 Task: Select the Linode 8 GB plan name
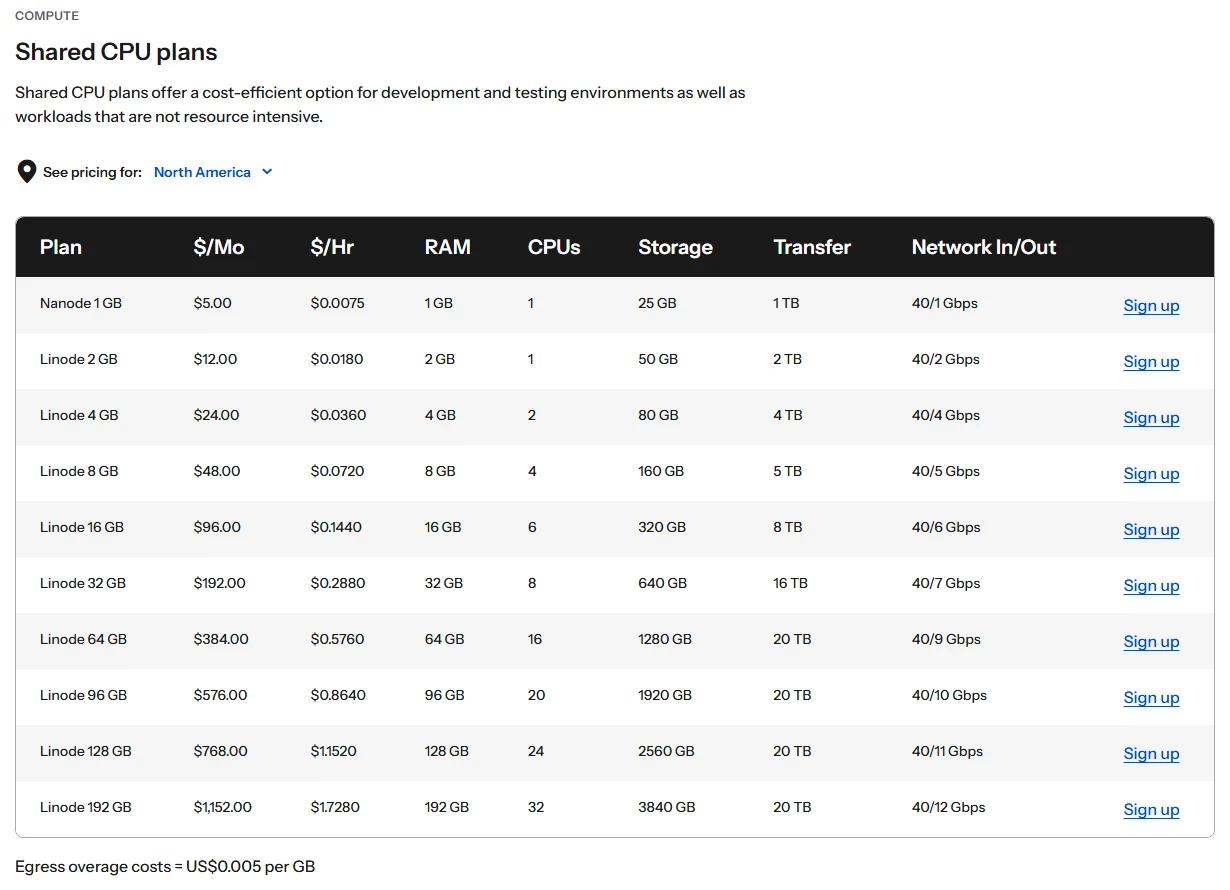click(x=79, y=471)
